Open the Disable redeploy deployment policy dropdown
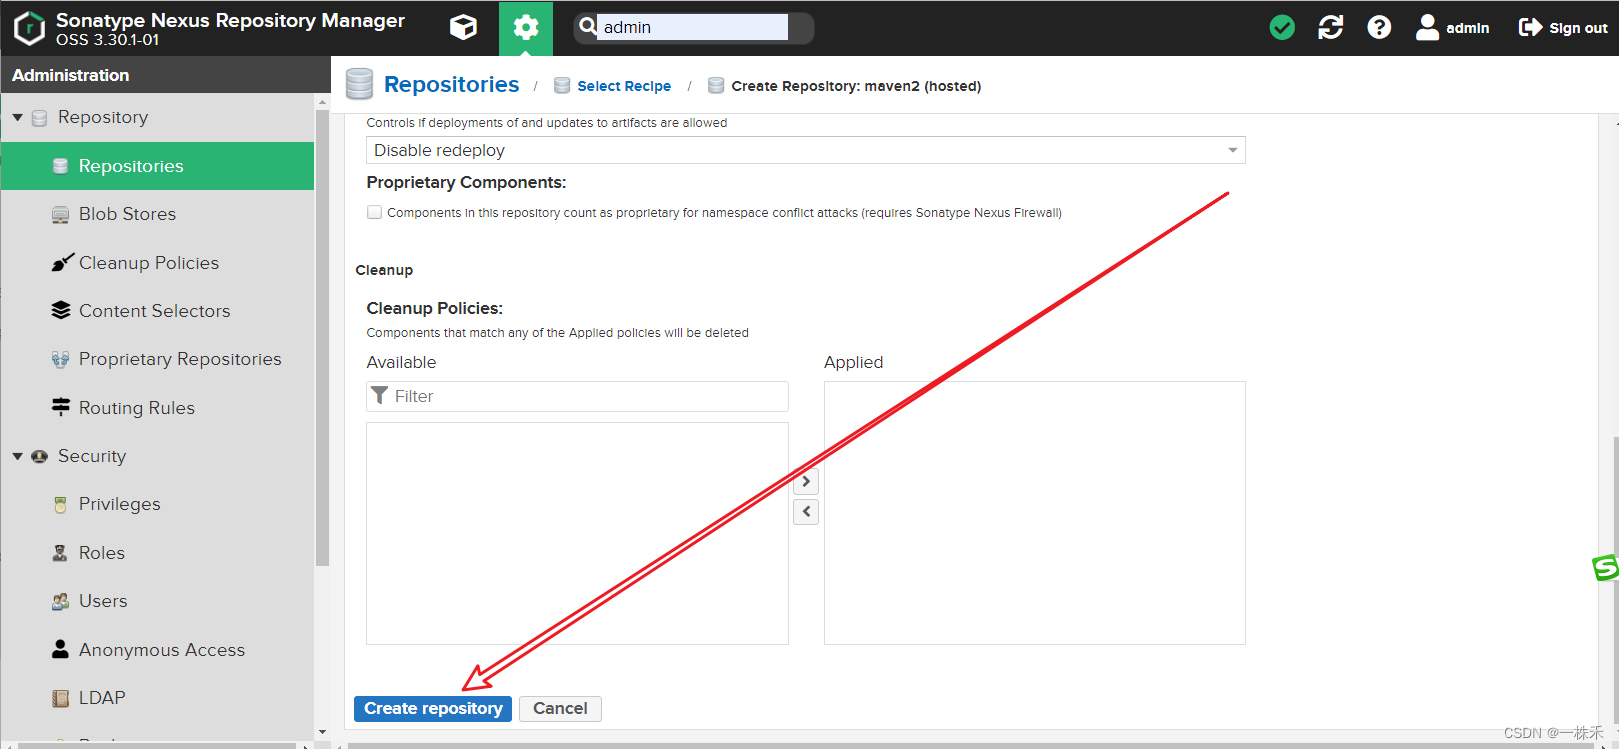Screen dimensions: 1619x749 806,150
